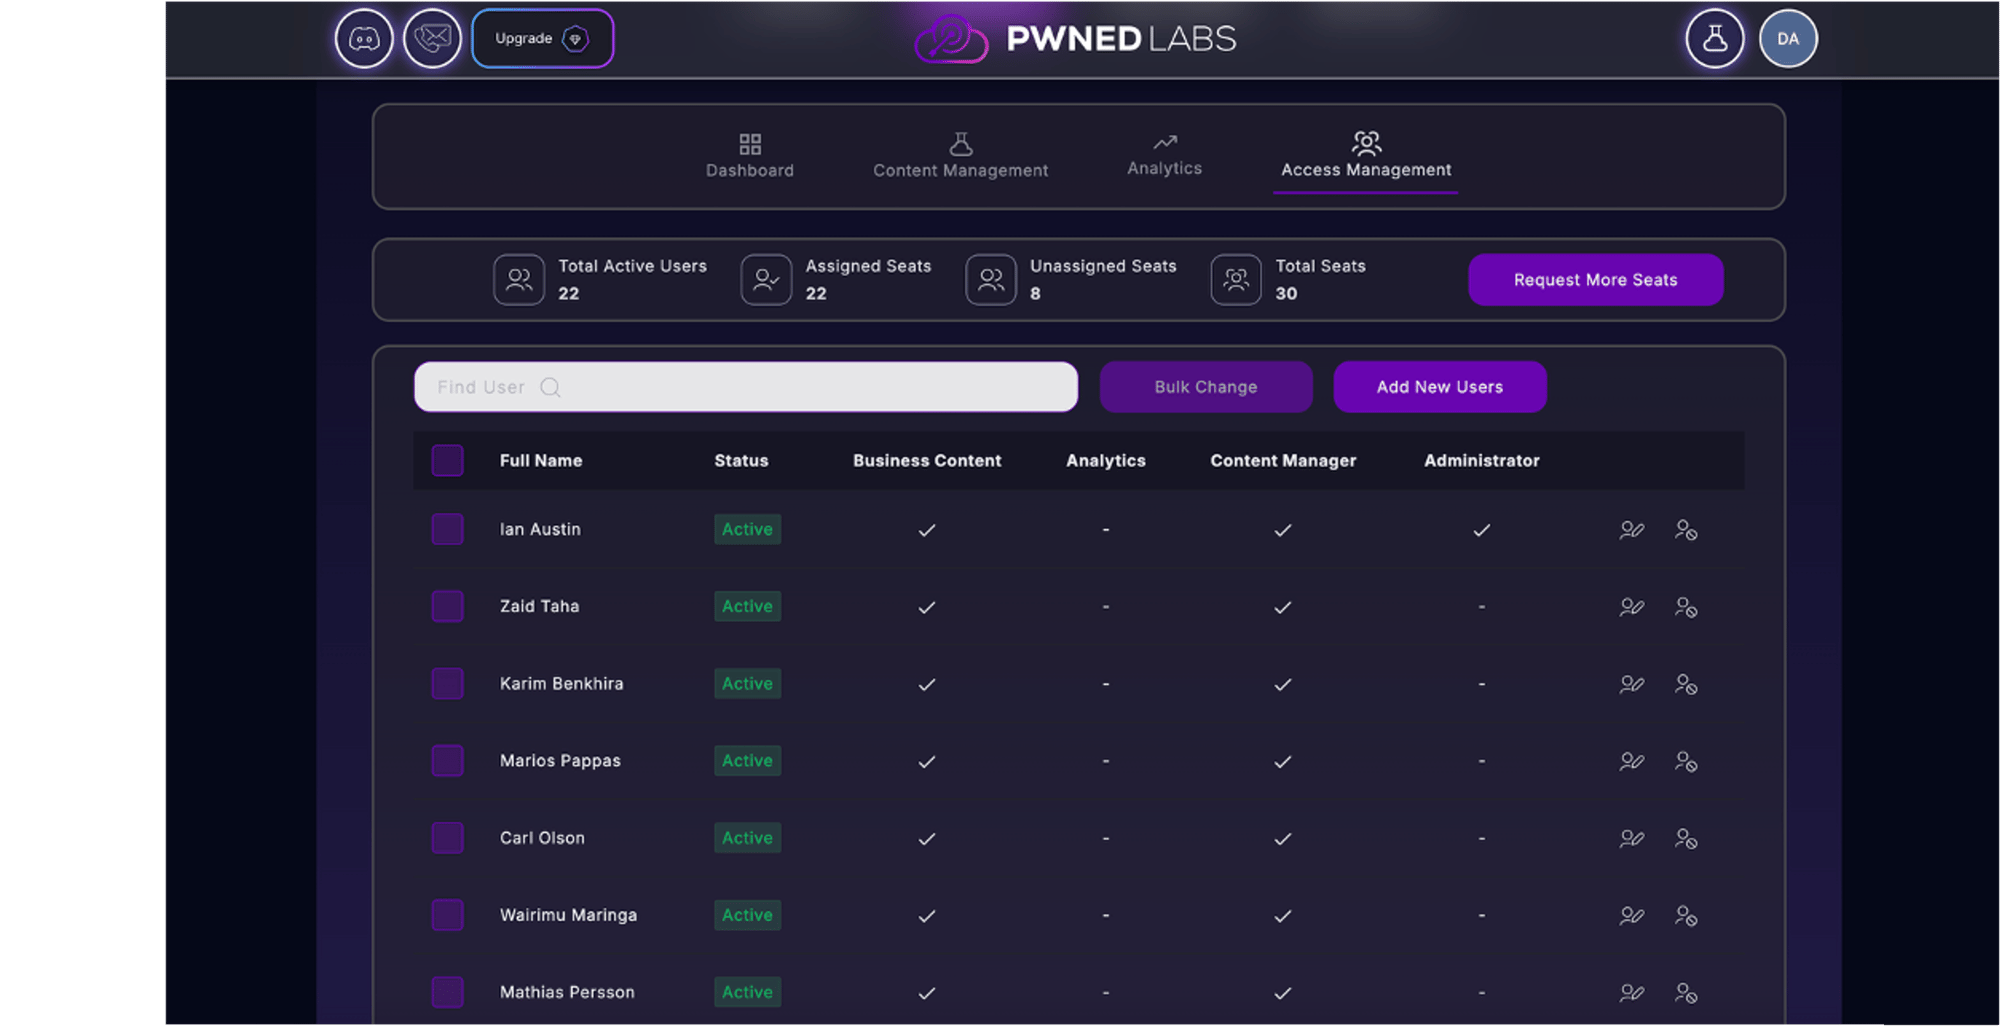The width and height of the screenshot is (2000, 1026).
Task: Toggle the select-all checkbox in table header
Action: 447,461
